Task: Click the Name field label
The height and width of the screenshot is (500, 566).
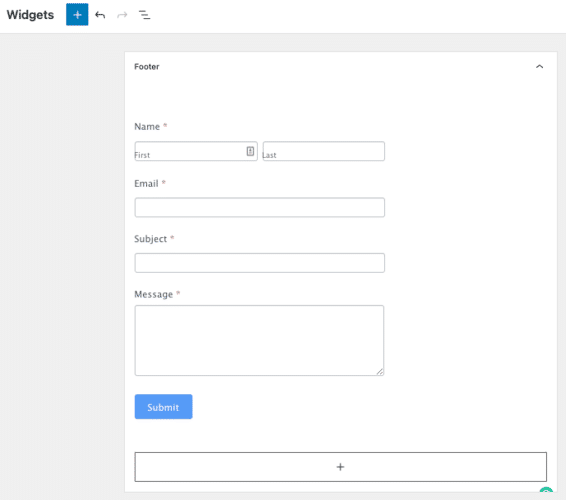Action: click(x=147, y=127)
